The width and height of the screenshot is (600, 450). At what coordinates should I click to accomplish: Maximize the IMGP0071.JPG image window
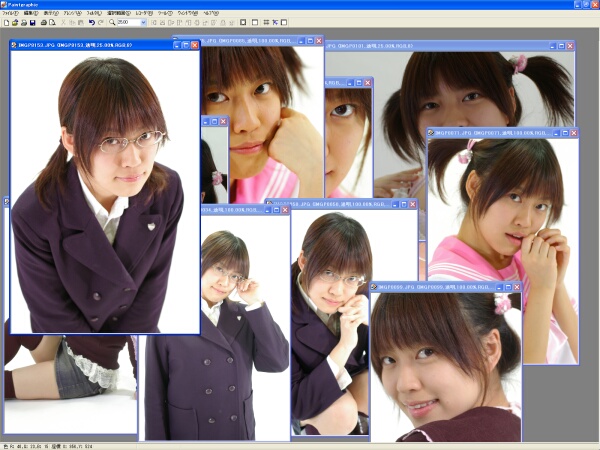click(565, 133)
